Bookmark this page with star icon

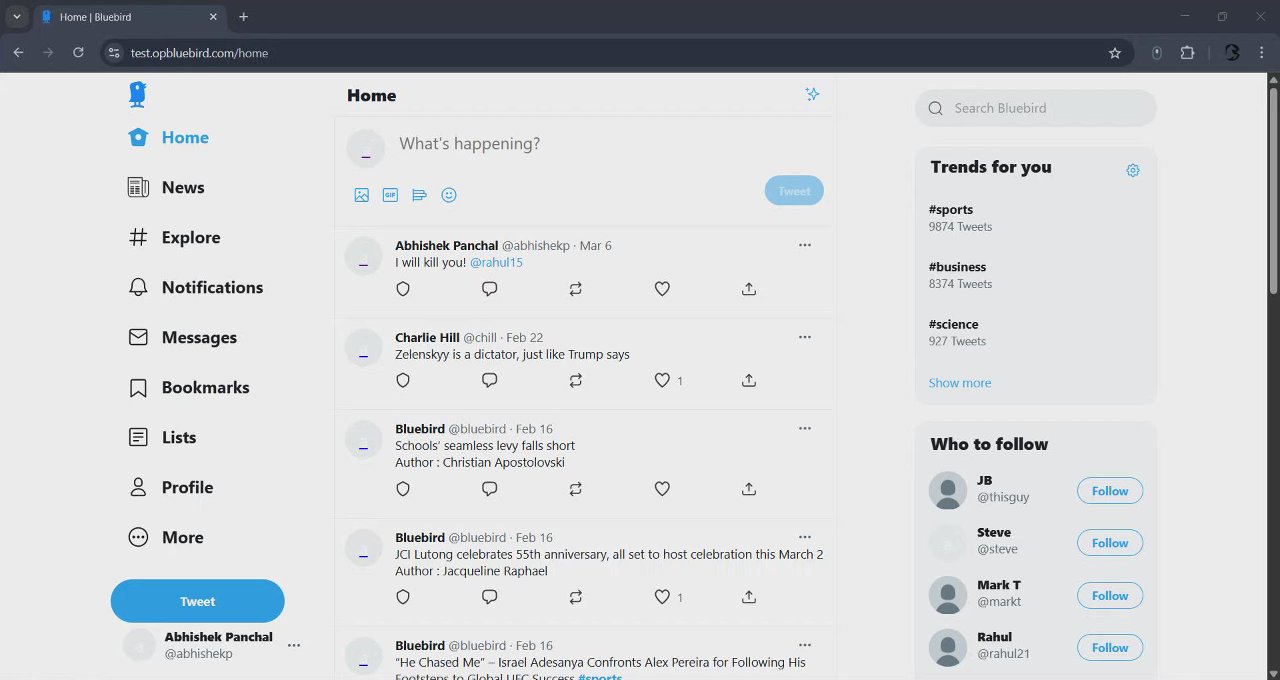pyautogui.click(x=1115, y=53)
